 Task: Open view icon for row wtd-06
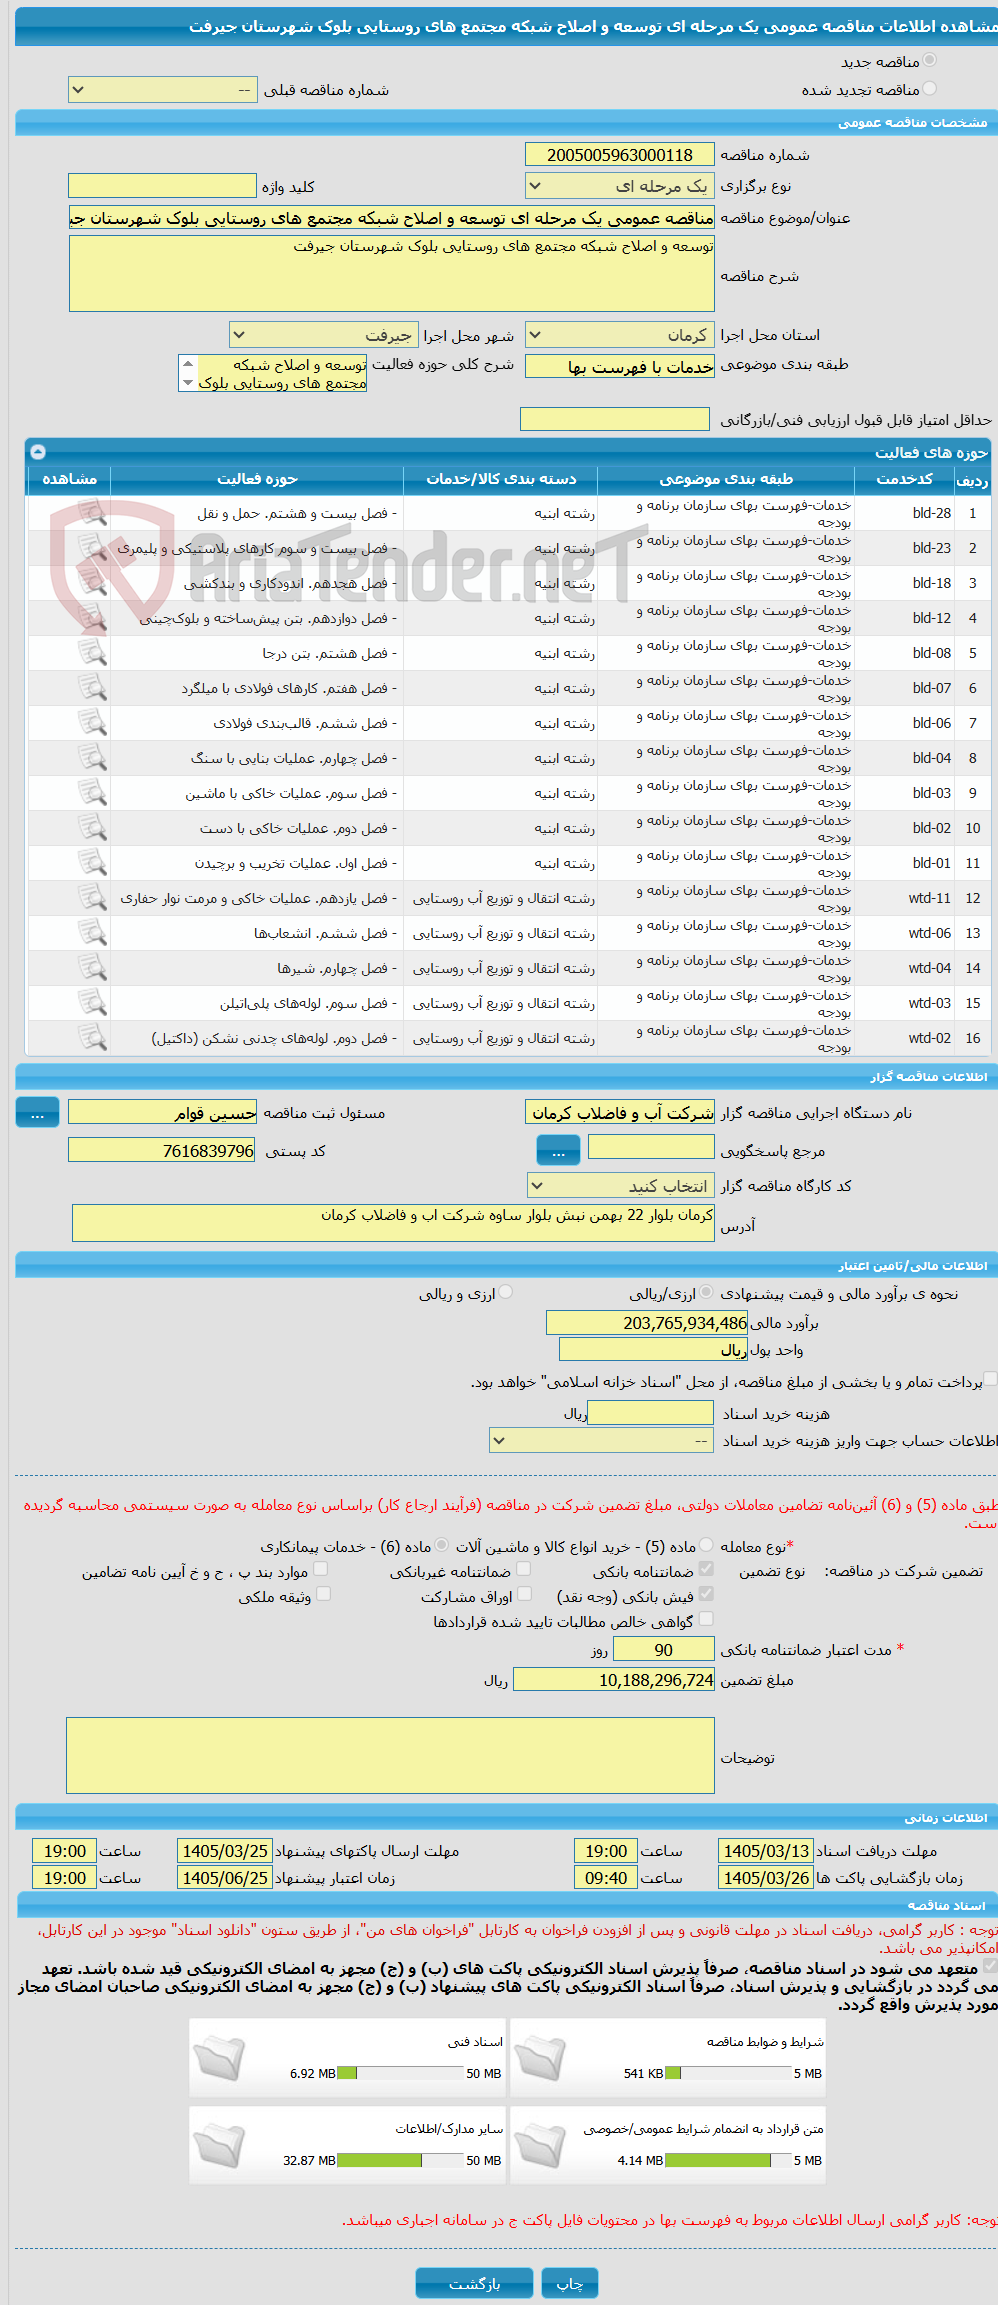(92, 933)
